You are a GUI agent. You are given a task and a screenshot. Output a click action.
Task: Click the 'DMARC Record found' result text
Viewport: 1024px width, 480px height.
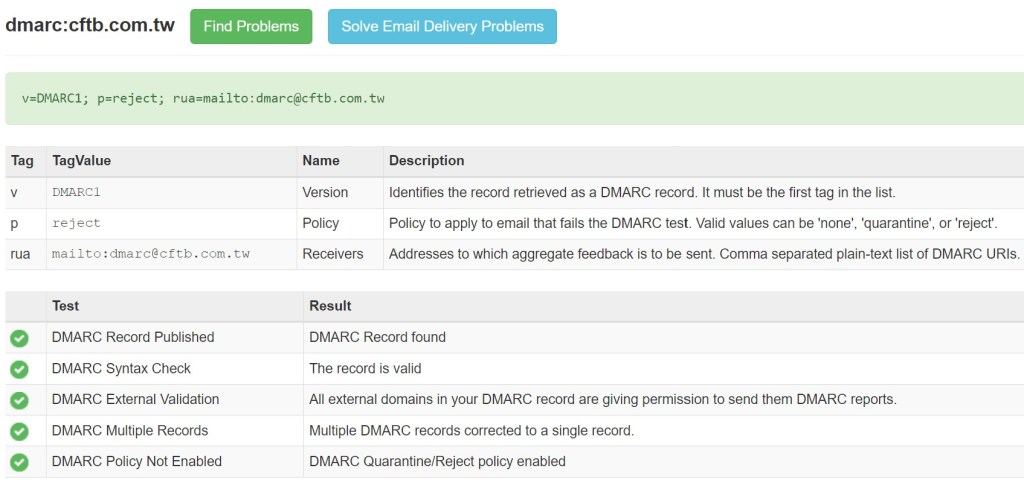377,337
